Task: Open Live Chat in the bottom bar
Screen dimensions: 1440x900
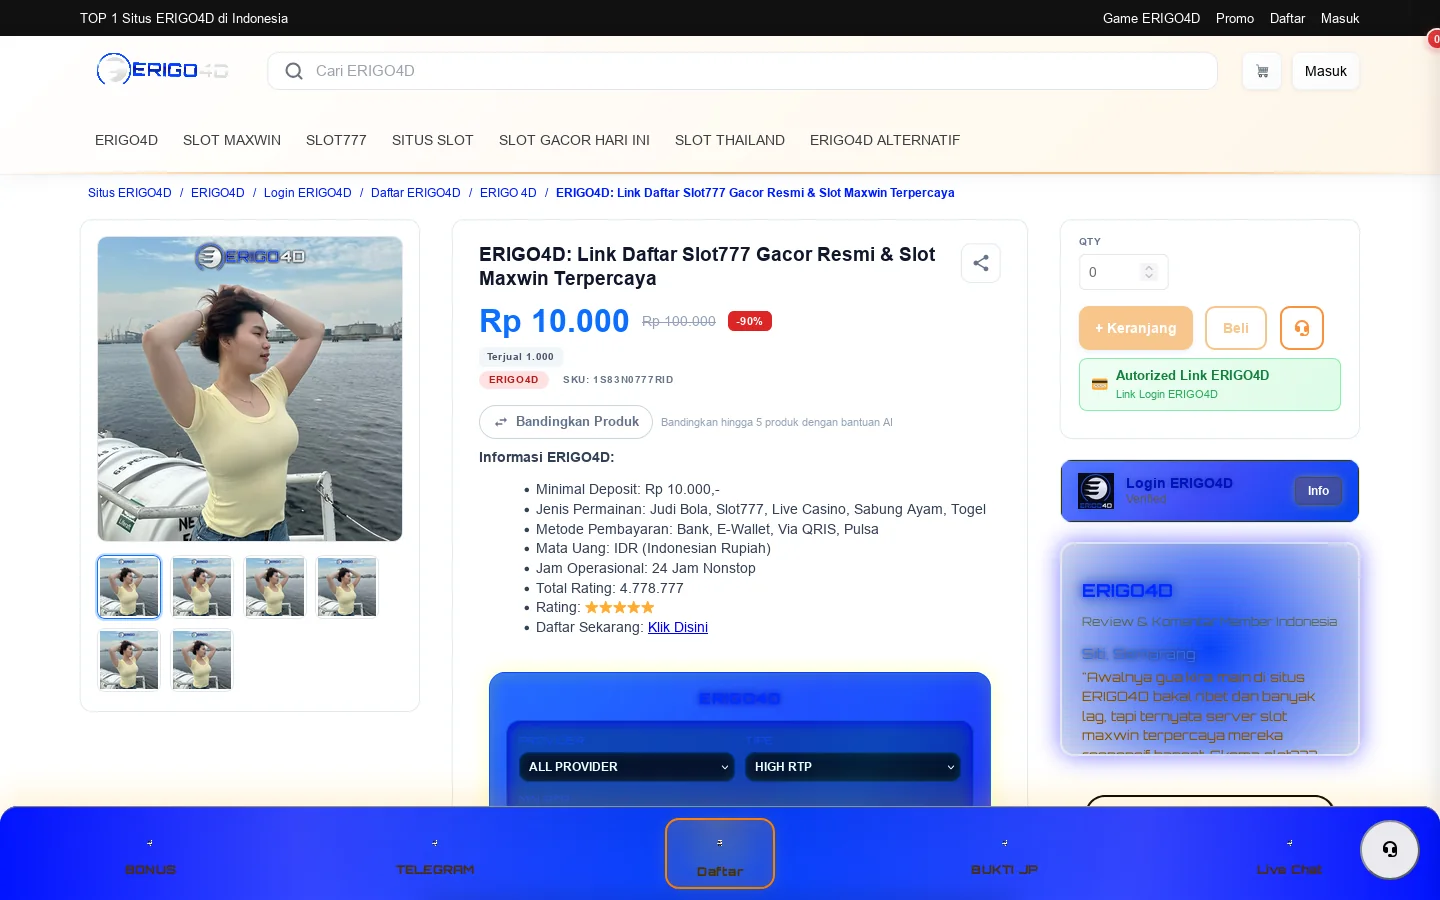Action: [x=1289, y=855]
